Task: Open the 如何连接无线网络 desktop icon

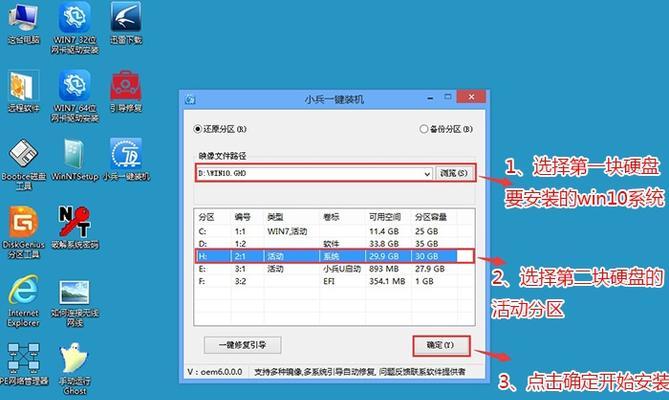Action: pyautogui.click(x=74, y=304)
